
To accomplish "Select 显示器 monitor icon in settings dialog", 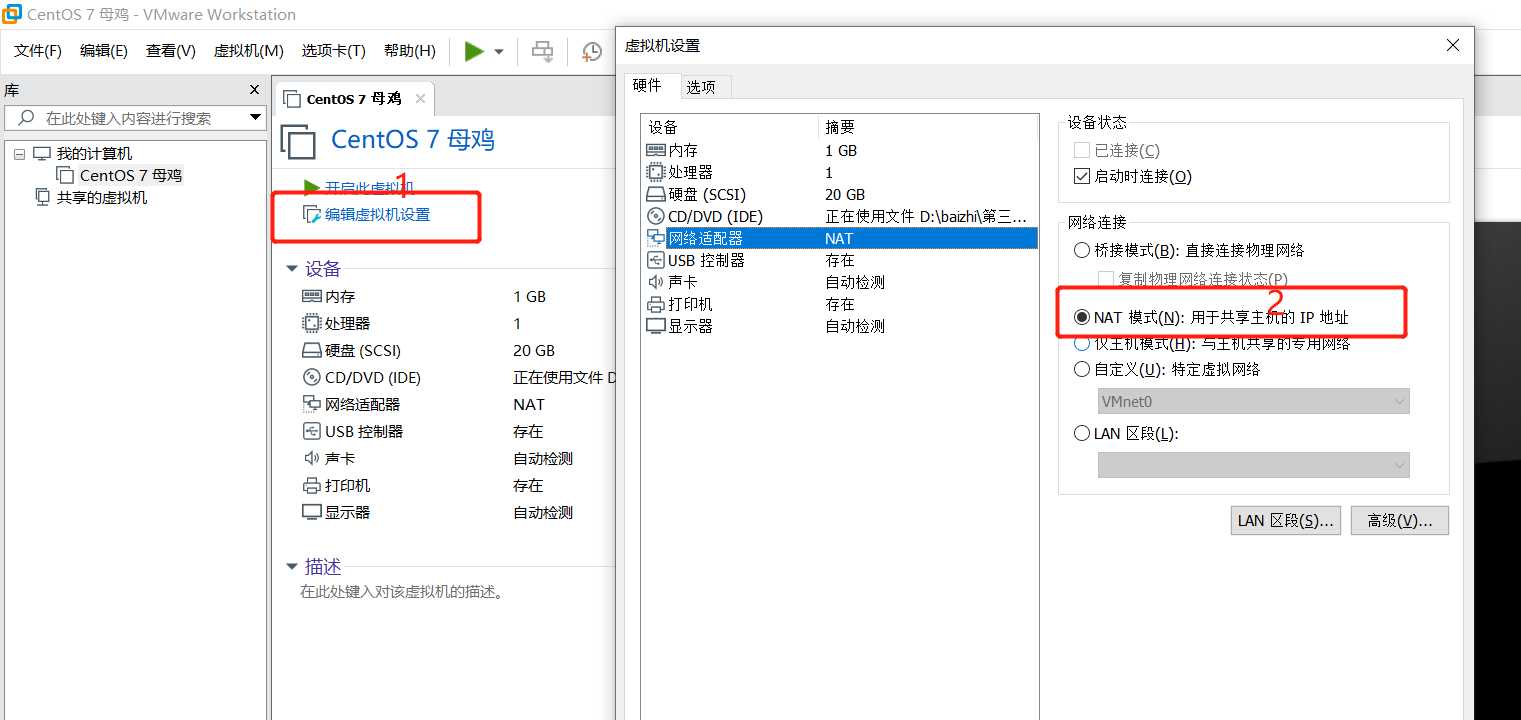I will tap(656, 326).
